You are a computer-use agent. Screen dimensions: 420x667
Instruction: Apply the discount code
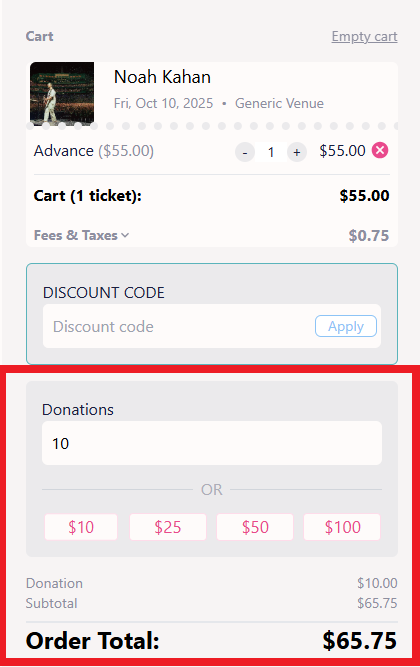pyautogui.click(x=346, y=326)
